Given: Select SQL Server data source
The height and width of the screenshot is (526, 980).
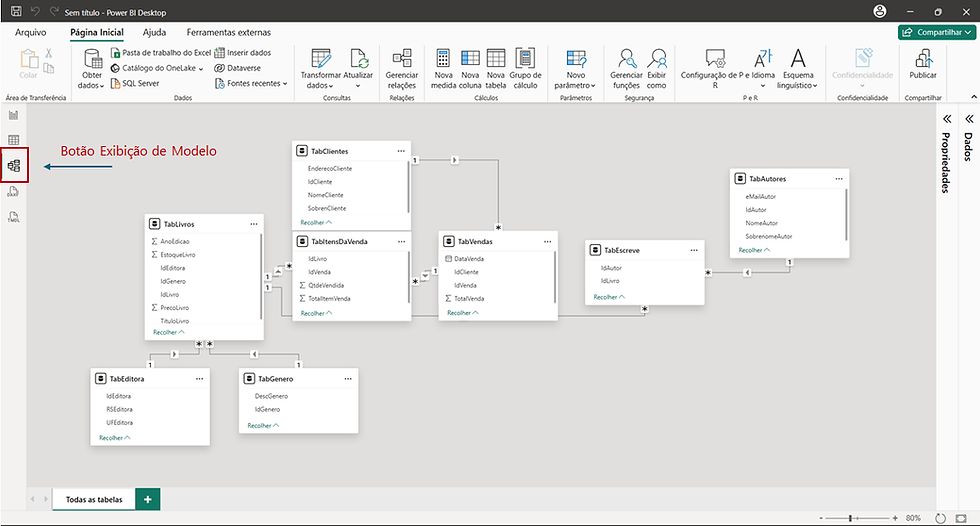Looking at the screenshot, I should (x=135, y=83).
